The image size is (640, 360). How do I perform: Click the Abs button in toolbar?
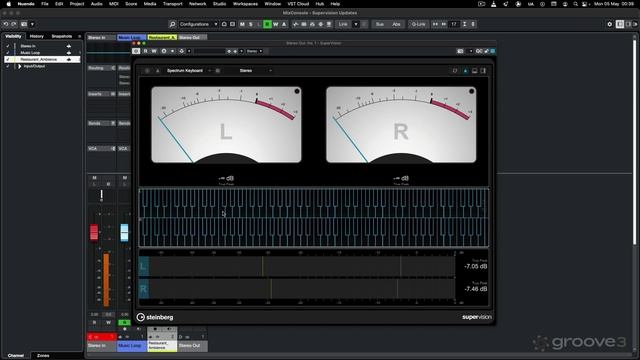(396, 24)
